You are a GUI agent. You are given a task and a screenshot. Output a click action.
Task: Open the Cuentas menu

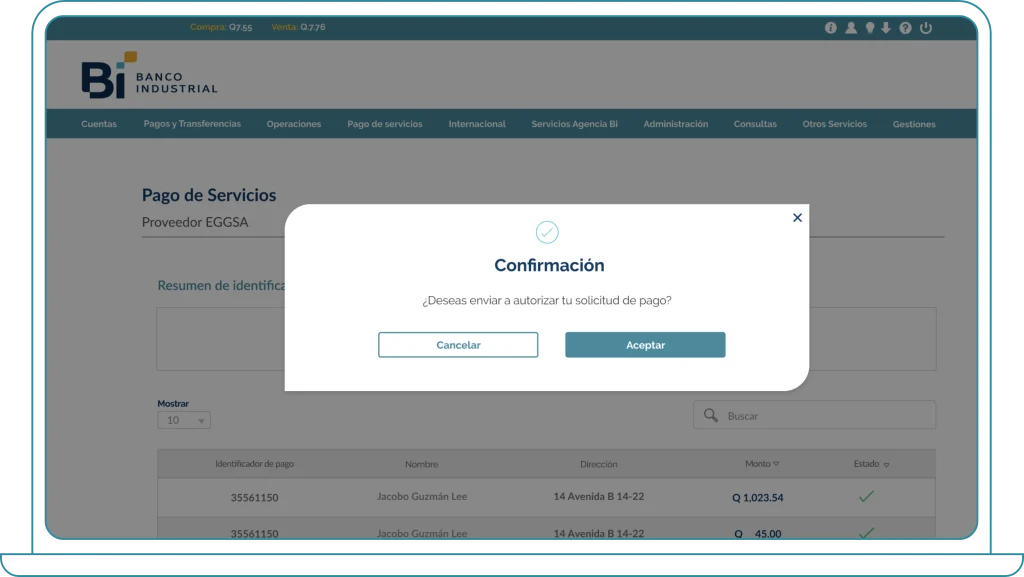pyautogui.click(x=99, y=124)
